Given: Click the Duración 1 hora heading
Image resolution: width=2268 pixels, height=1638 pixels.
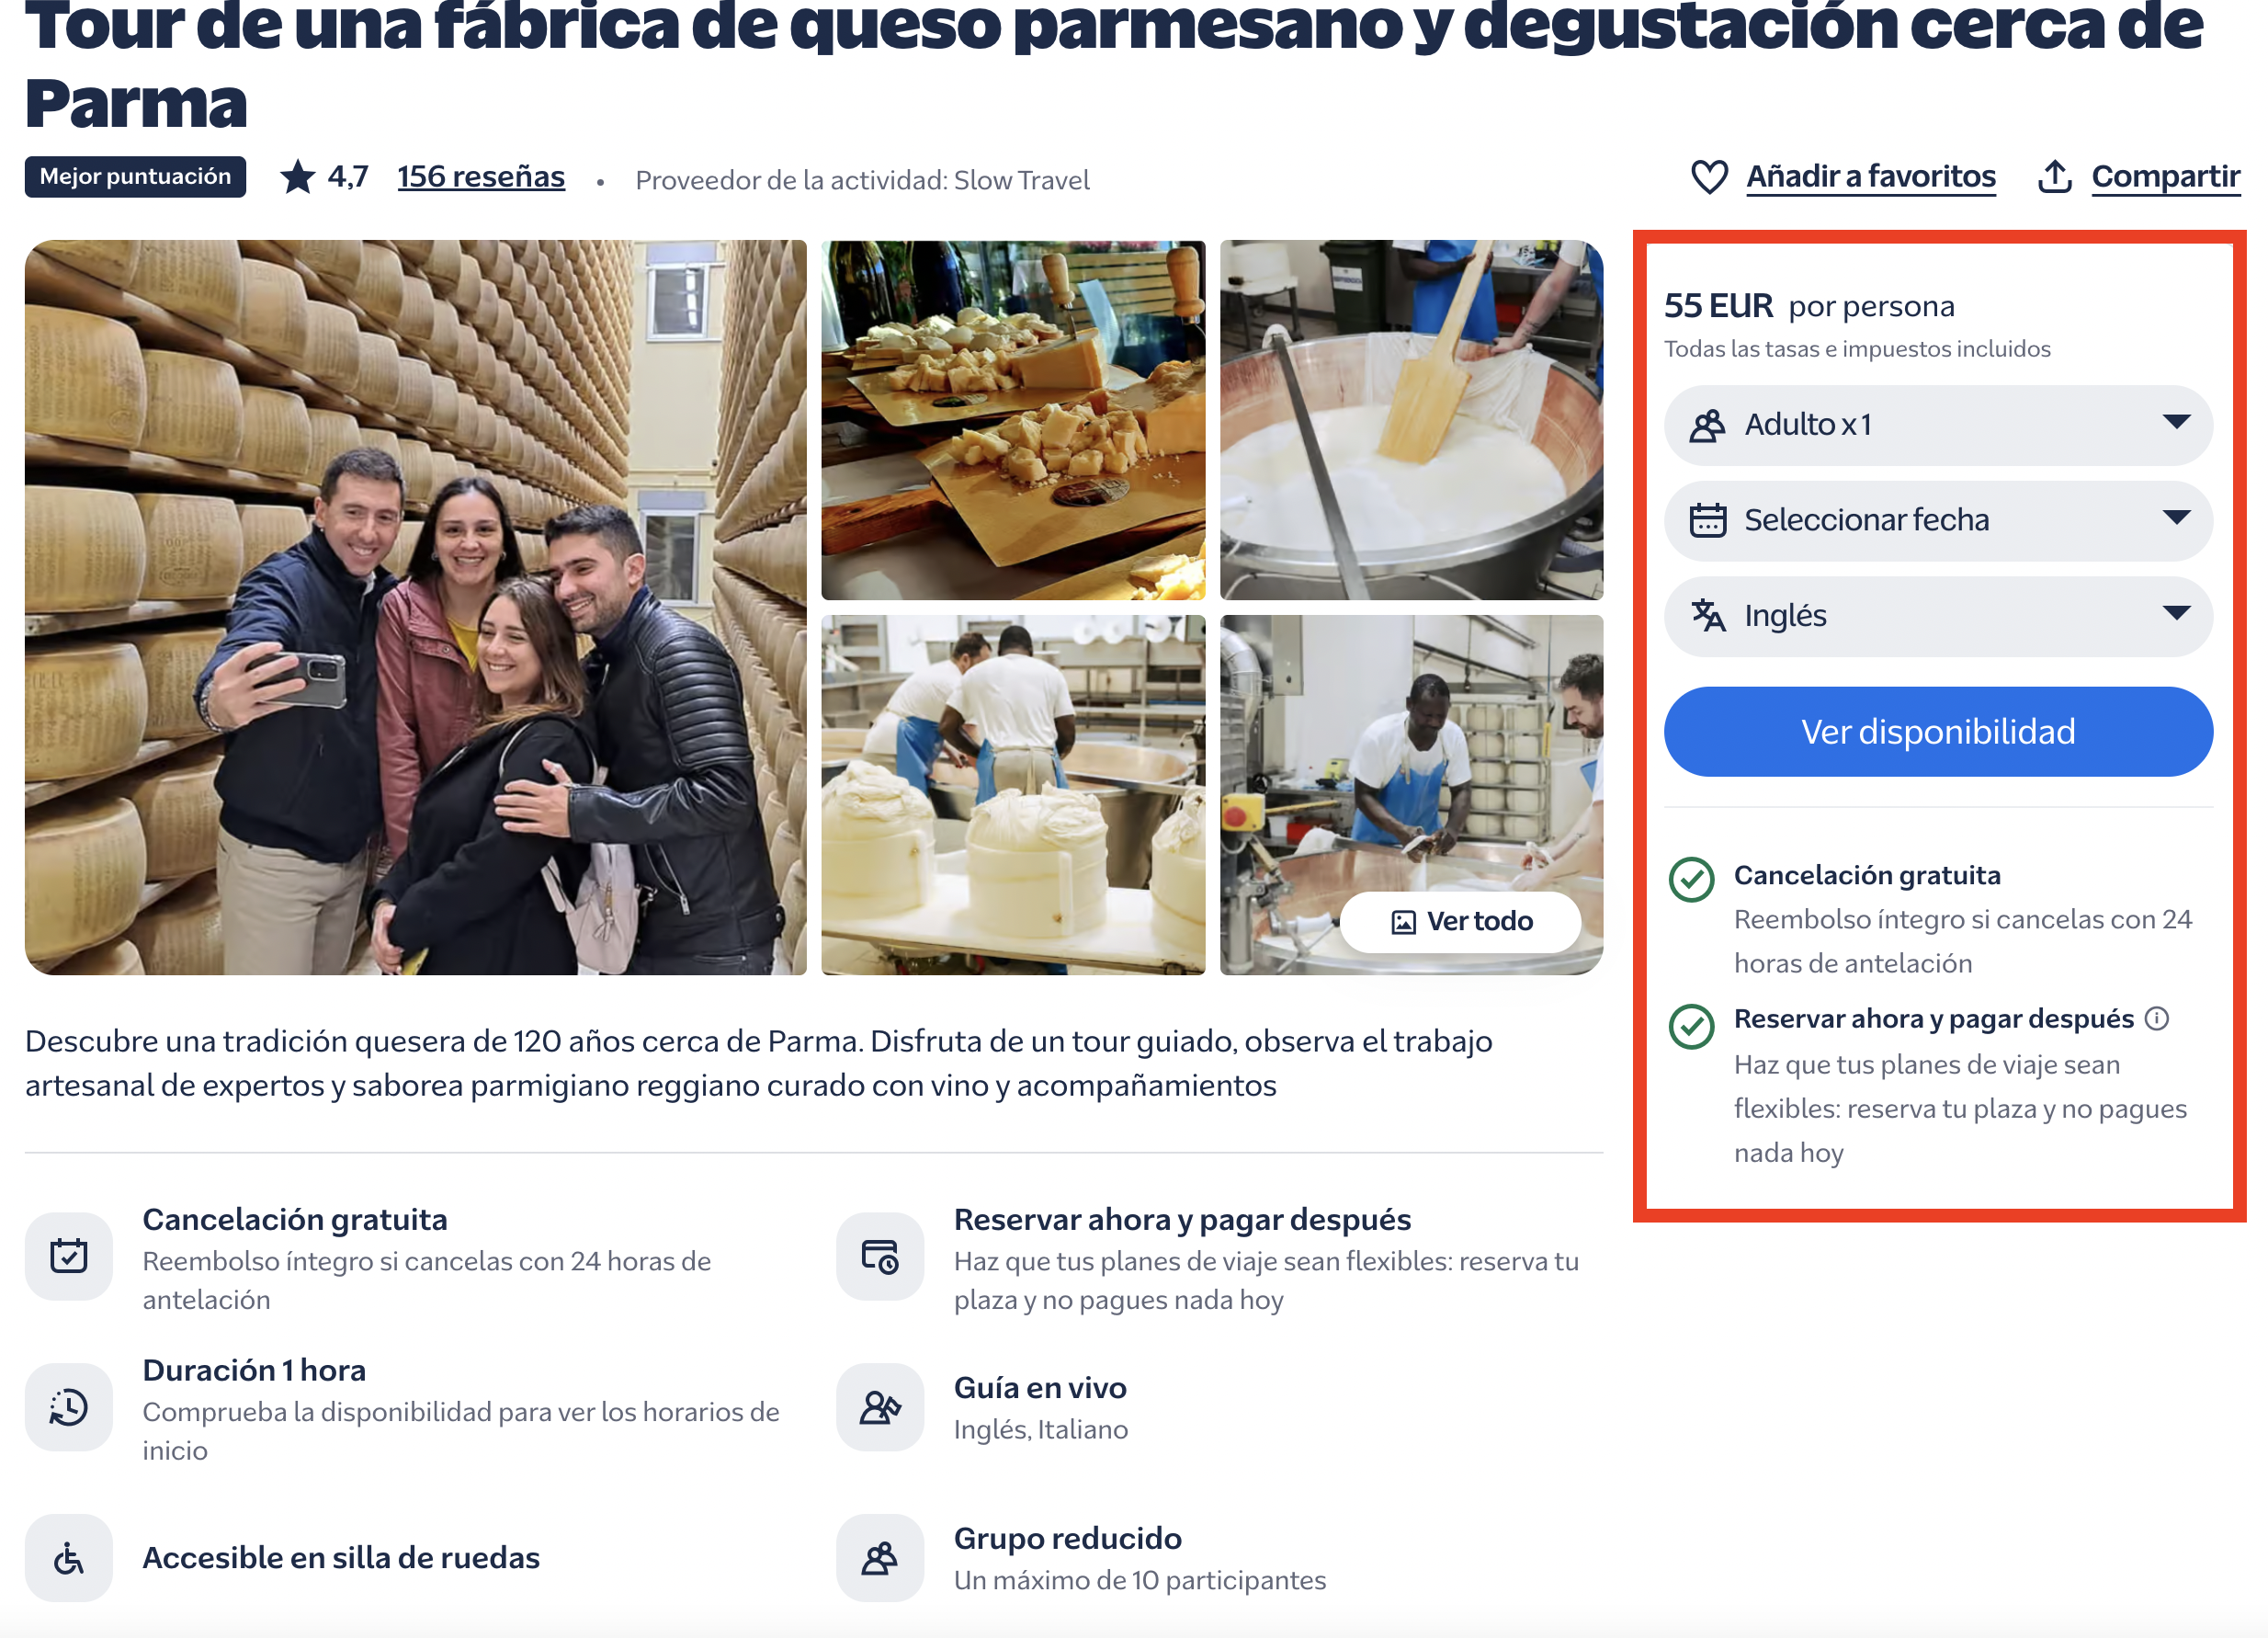Looking at the screenshot, I should point(254,1371).
